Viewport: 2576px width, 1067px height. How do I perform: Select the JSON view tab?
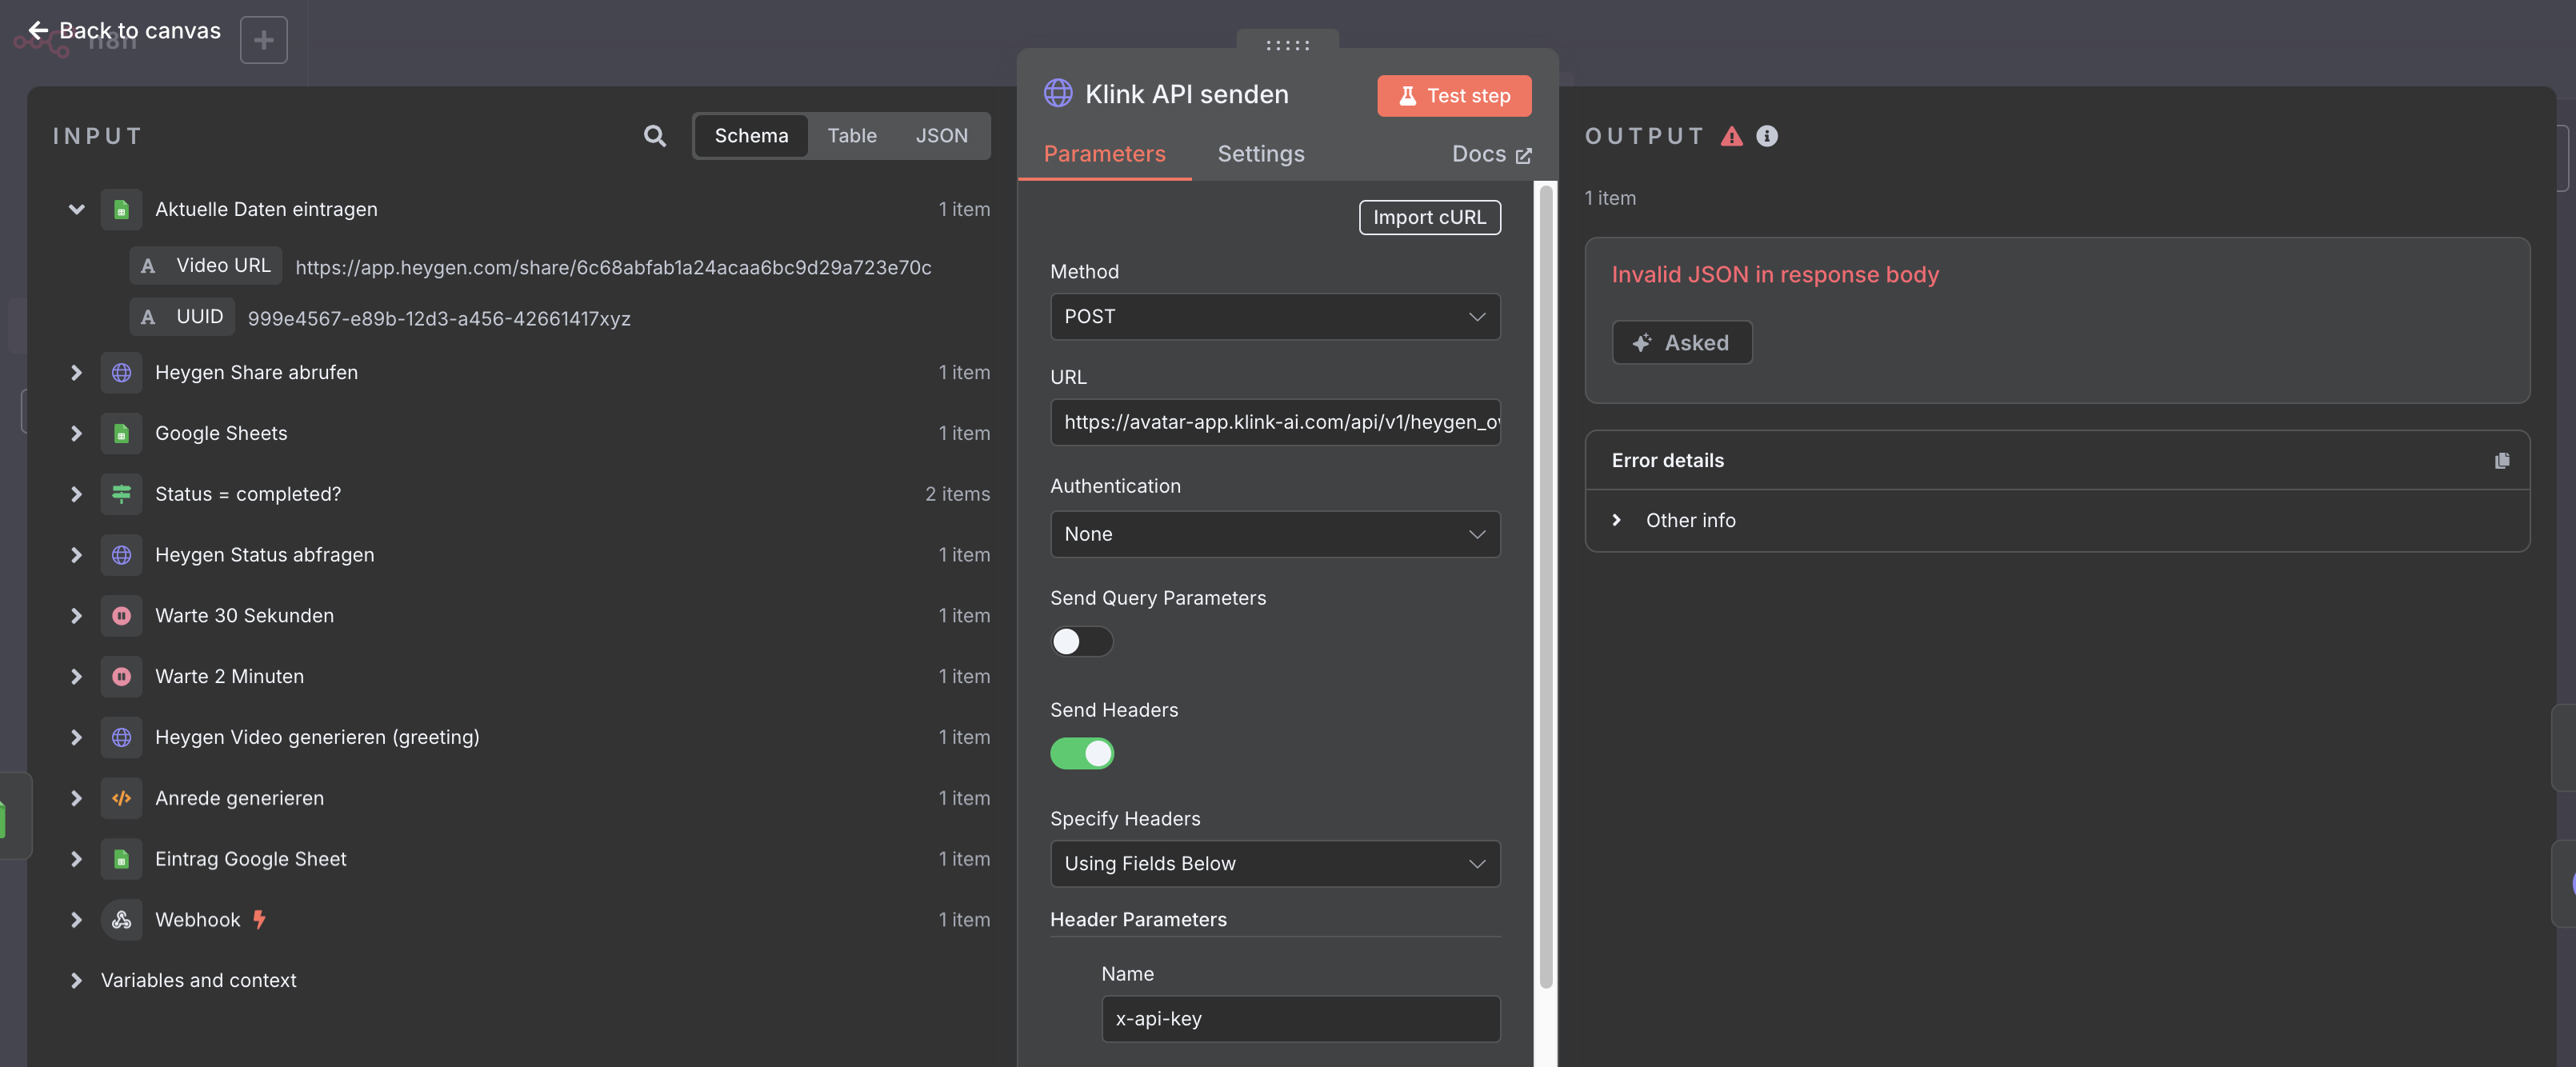(941, 135)
